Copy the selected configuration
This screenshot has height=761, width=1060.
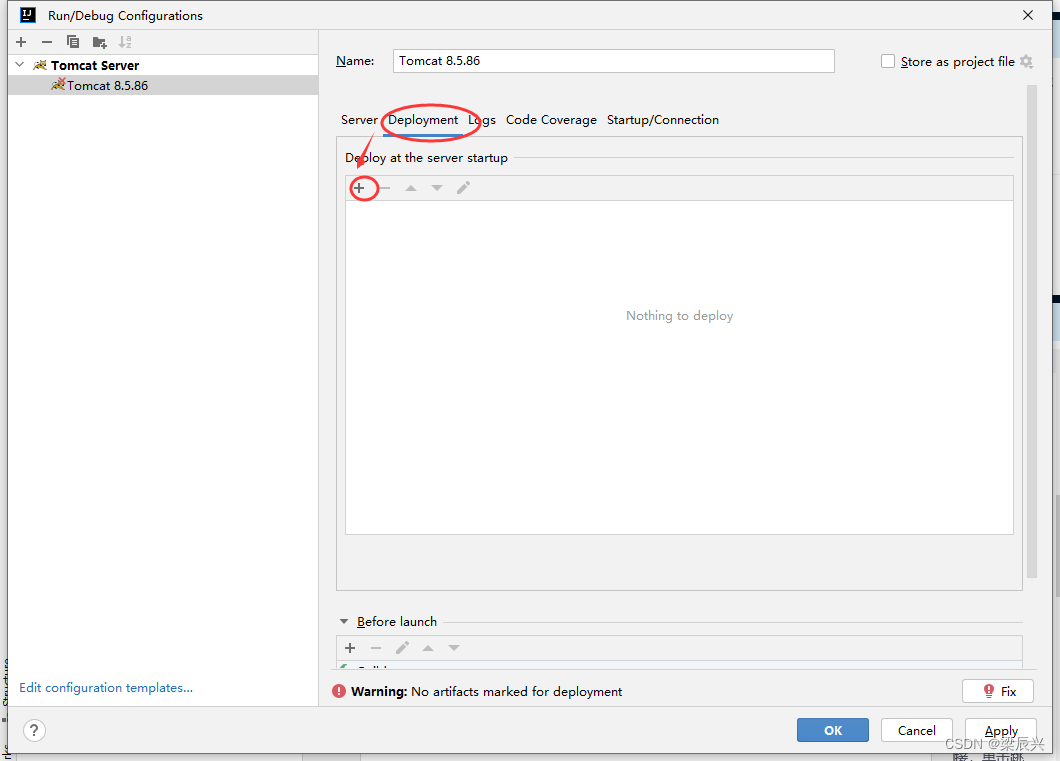73,42
